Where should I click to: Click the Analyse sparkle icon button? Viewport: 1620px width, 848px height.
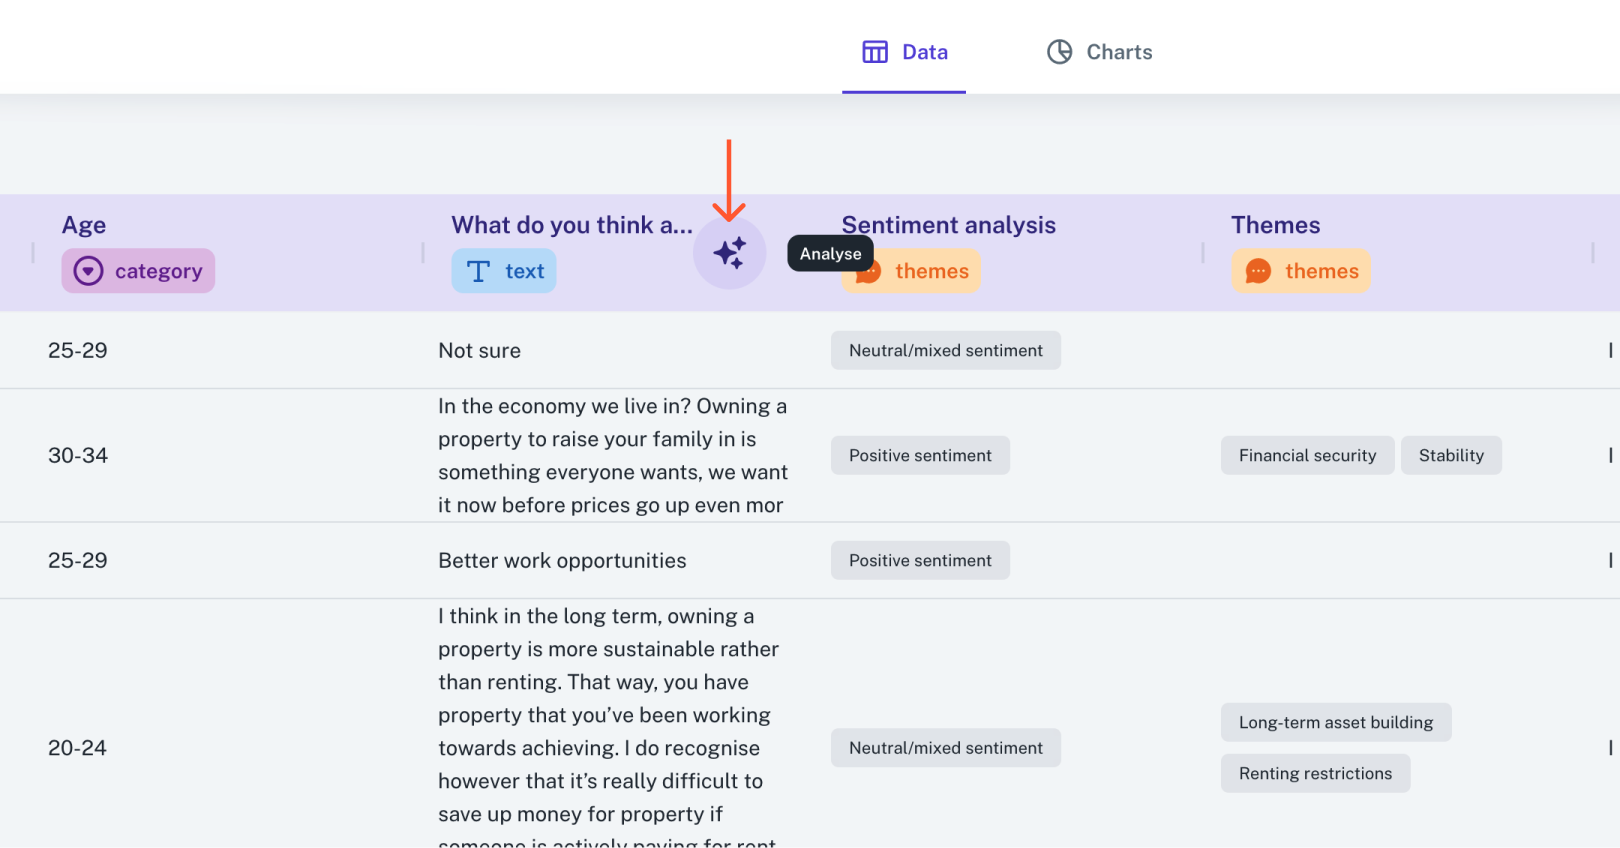[729, 253]
